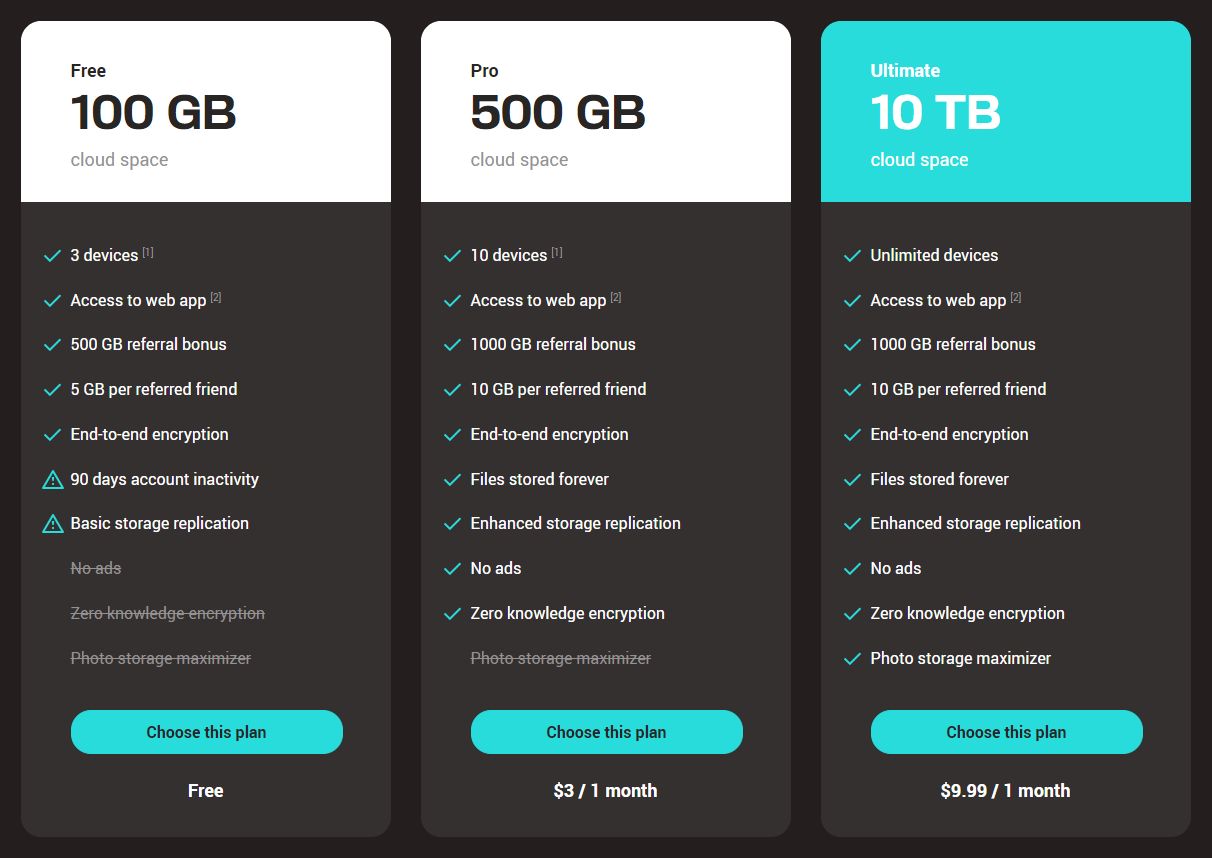
Task: Click the Ultimate plan Photo storage maximizer checkmark
Action: [852, 659]
